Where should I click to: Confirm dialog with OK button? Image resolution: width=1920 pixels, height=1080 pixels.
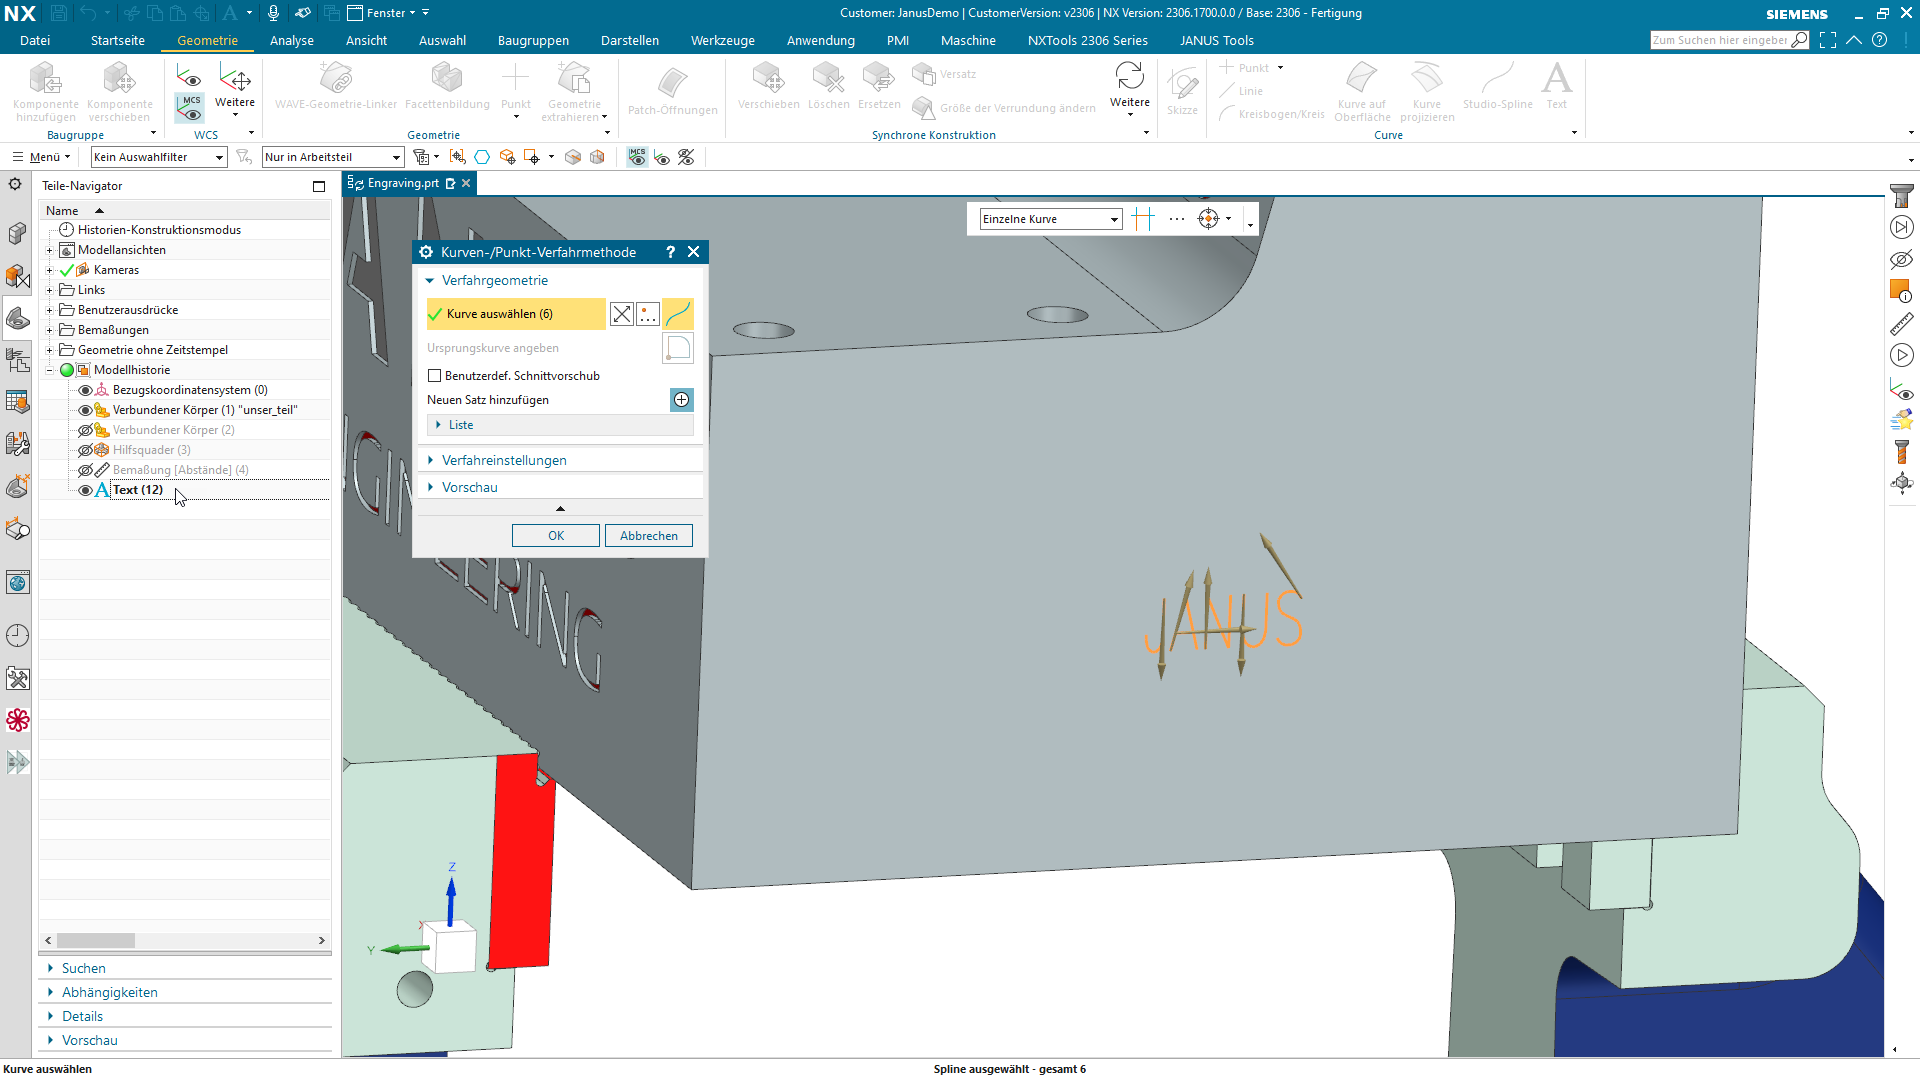tap(556, 536)
